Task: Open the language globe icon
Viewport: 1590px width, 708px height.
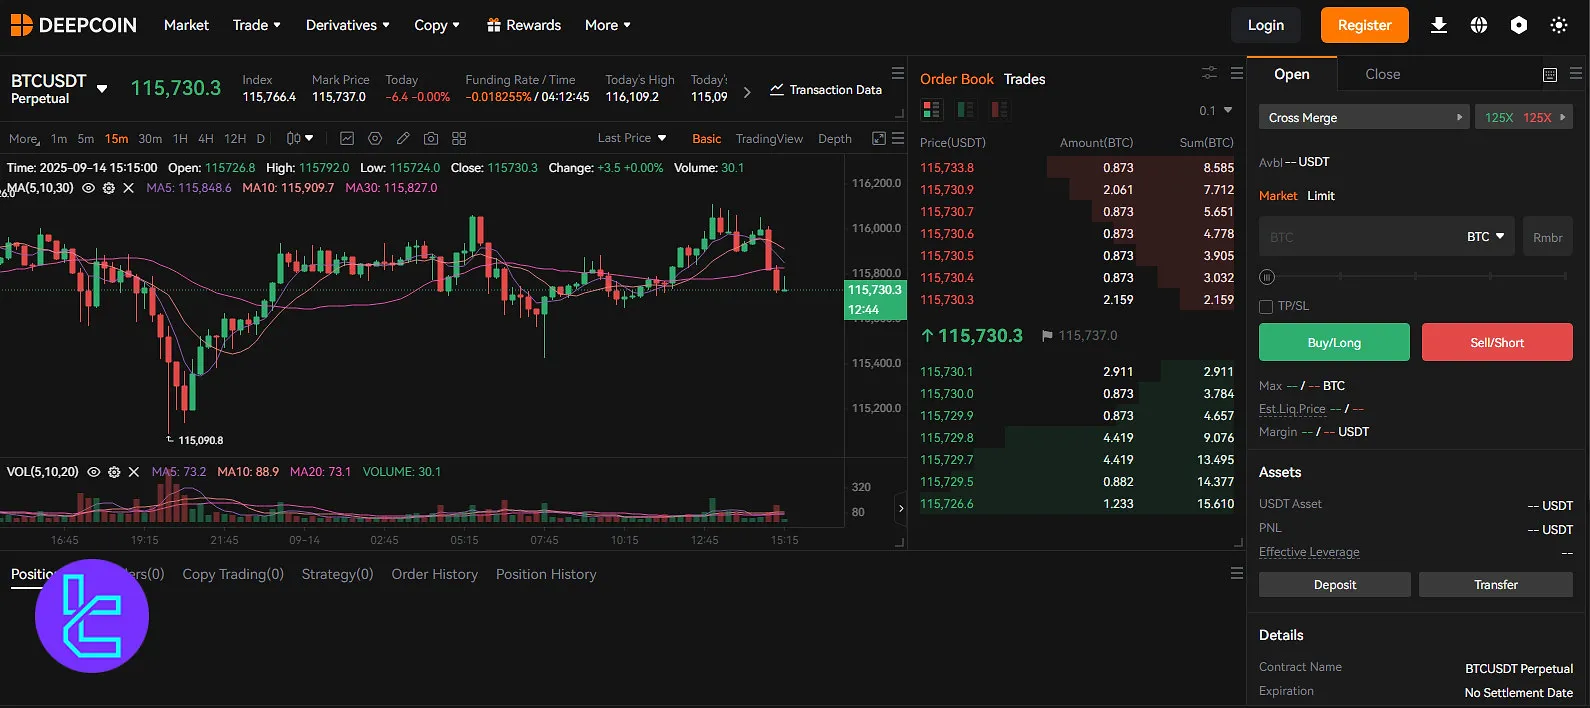Action: [1479, 25]
